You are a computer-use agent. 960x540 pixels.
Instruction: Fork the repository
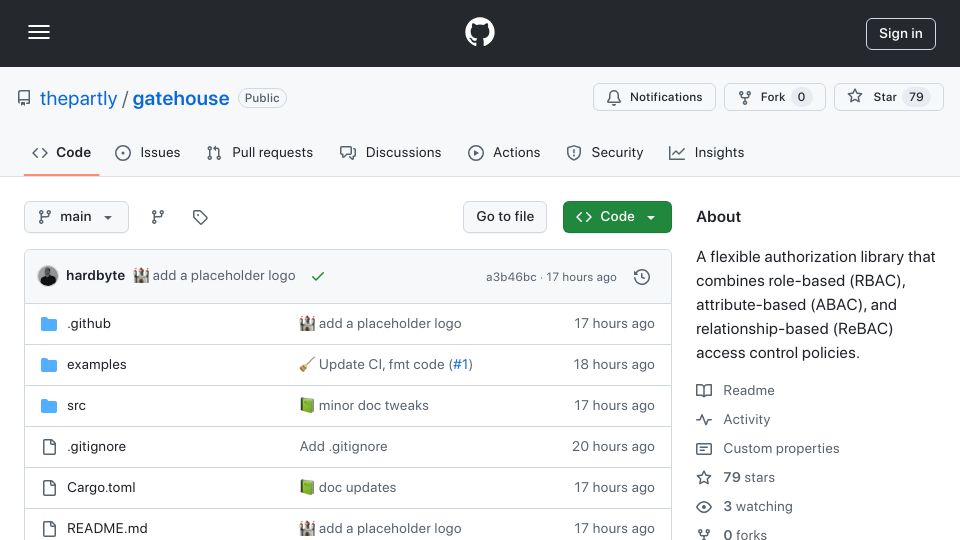(774, 97)
